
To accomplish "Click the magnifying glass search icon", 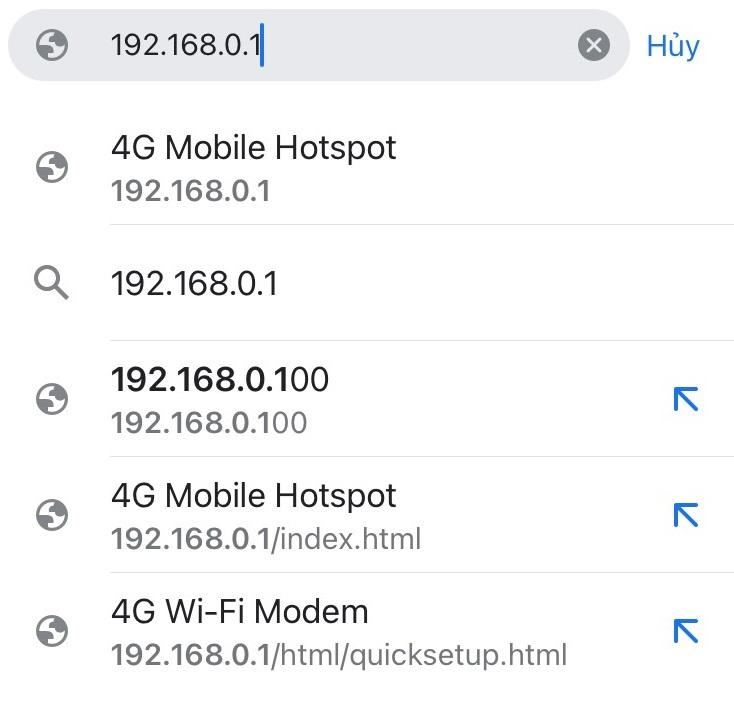I will coord(51,283).
